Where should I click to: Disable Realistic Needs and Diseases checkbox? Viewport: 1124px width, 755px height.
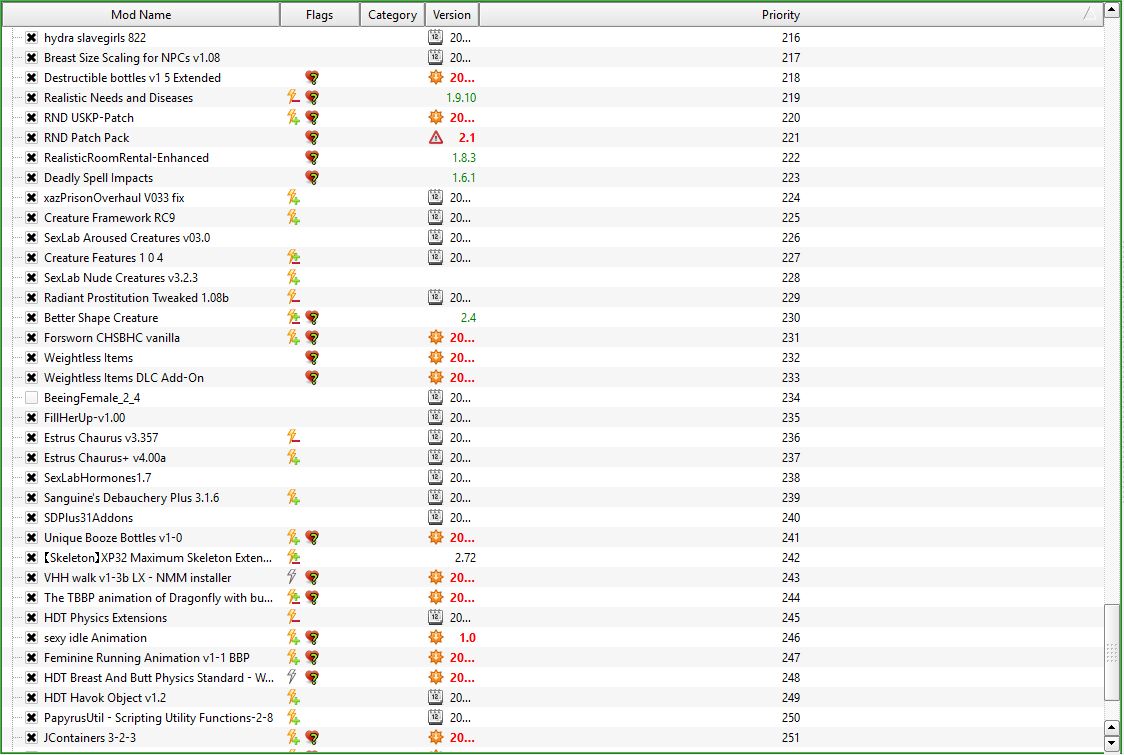tap(31, 98)
